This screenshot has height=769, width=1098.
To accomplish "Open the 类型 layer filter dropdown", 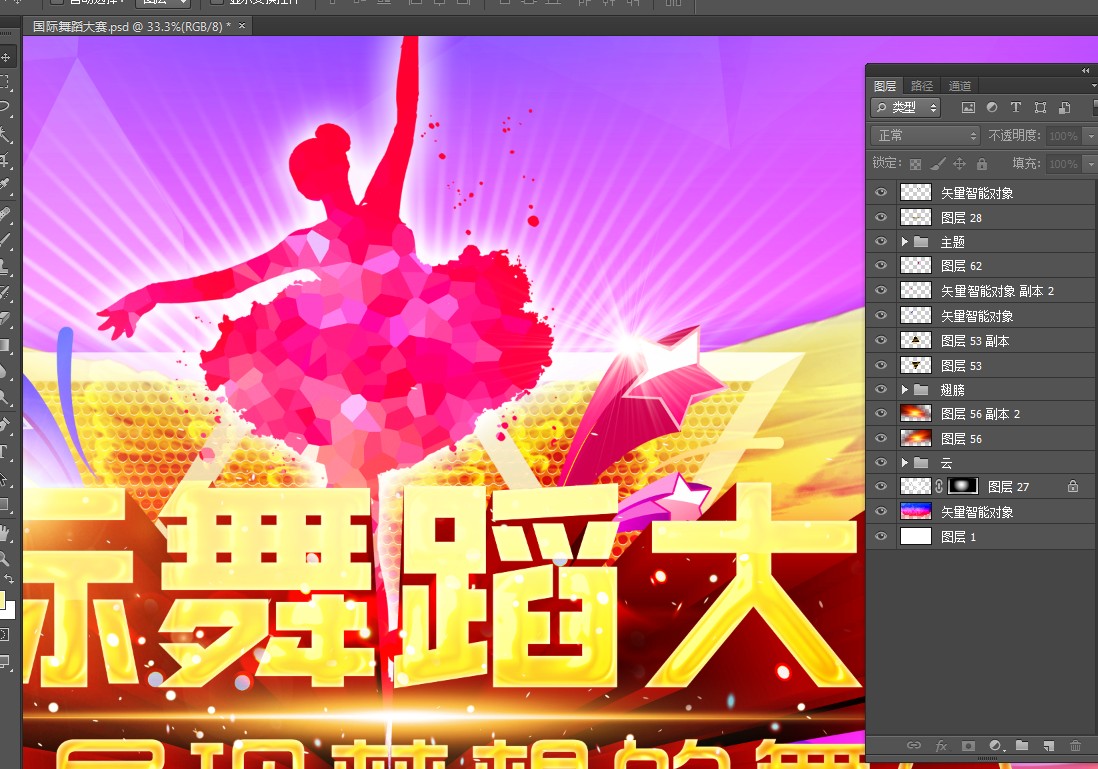I will point(905,107).
